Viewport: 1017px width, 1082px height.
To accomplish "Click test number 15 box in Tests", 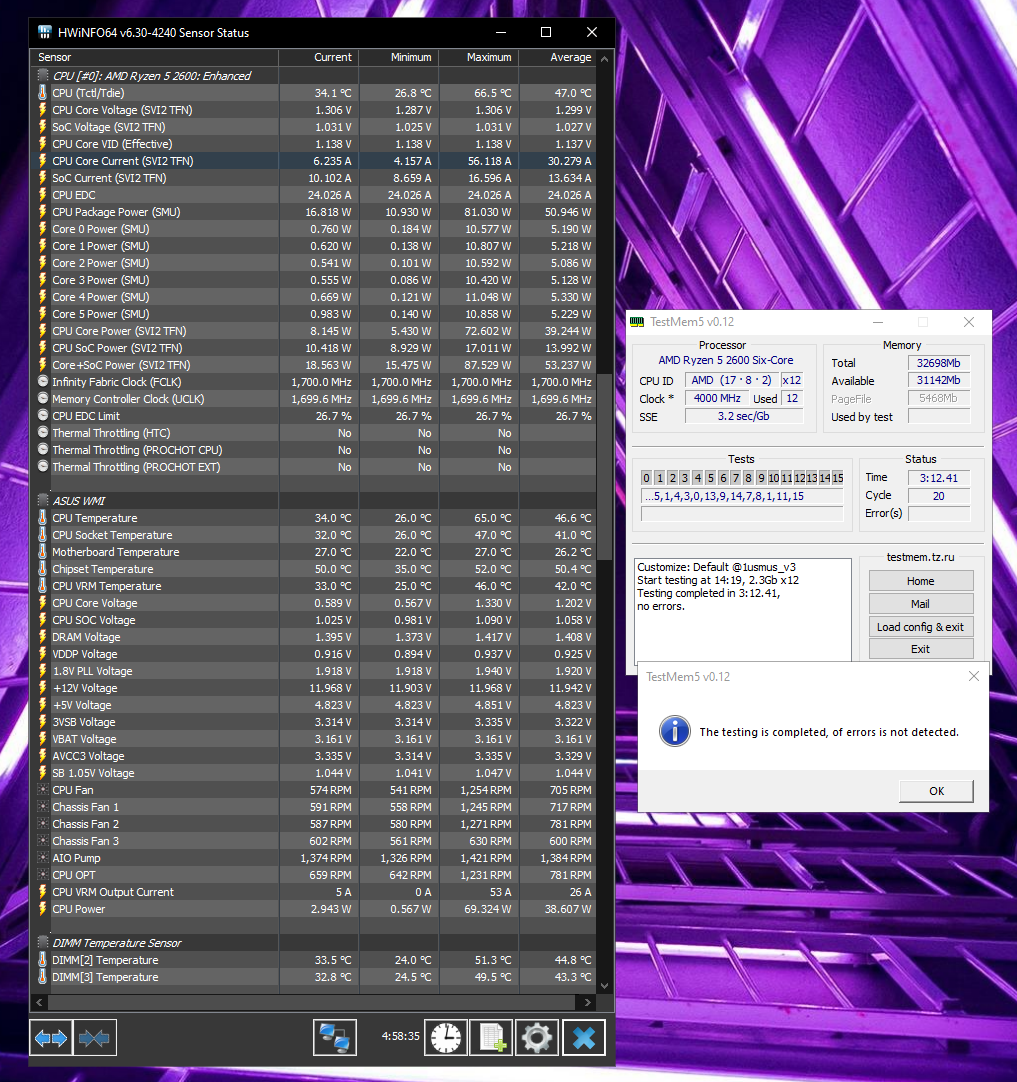I will pos(838,478).
